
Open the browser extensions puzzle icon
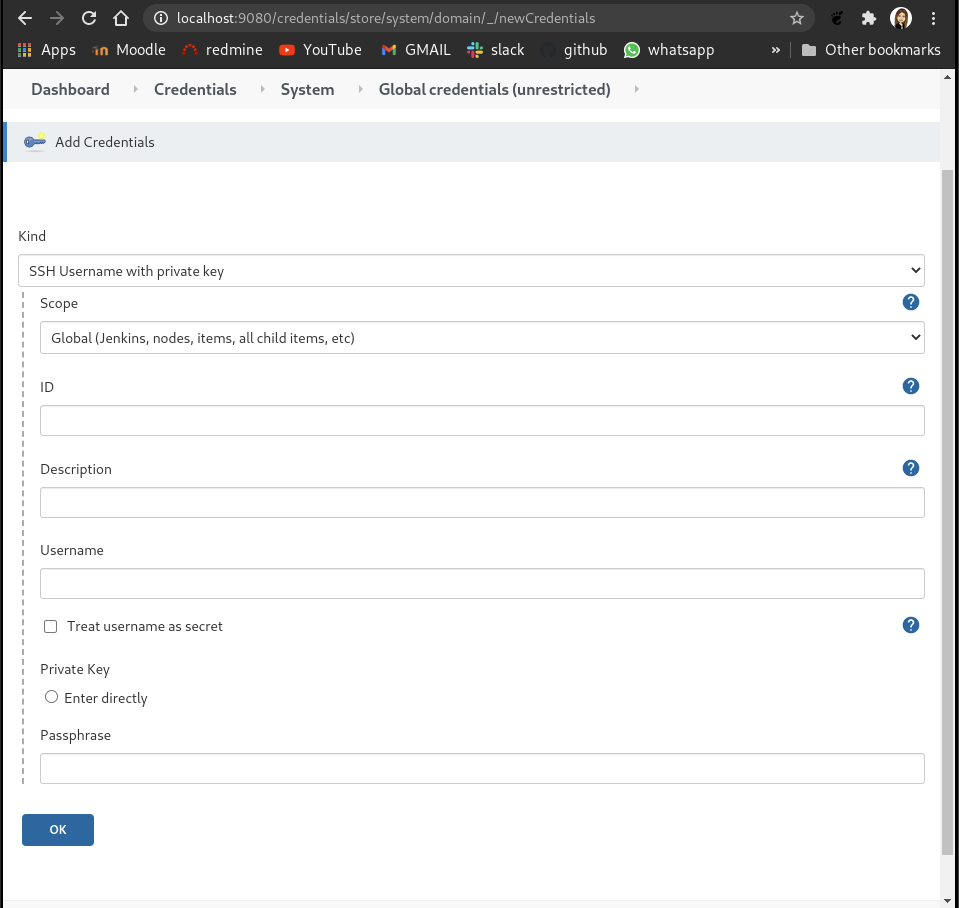[x=868, y=18]
